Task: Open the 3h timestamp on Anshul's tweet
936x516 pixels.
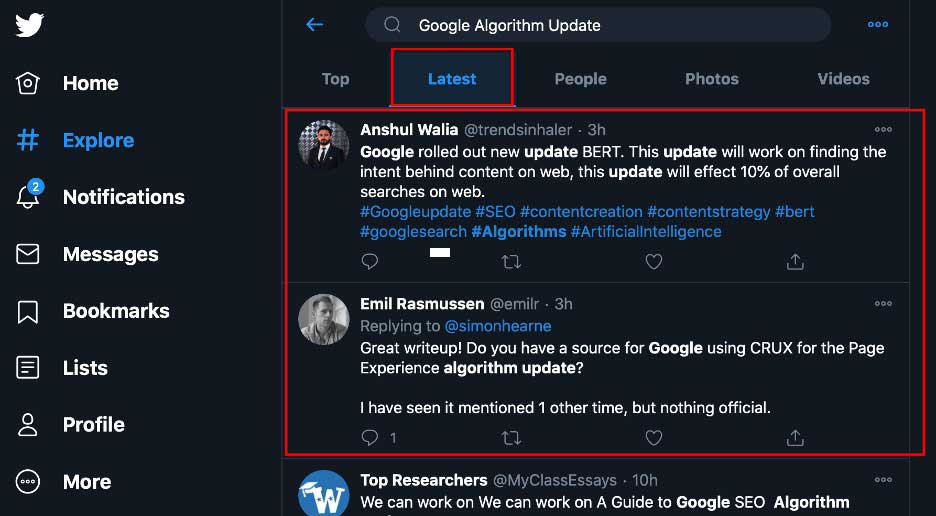Action: [596, 130]
